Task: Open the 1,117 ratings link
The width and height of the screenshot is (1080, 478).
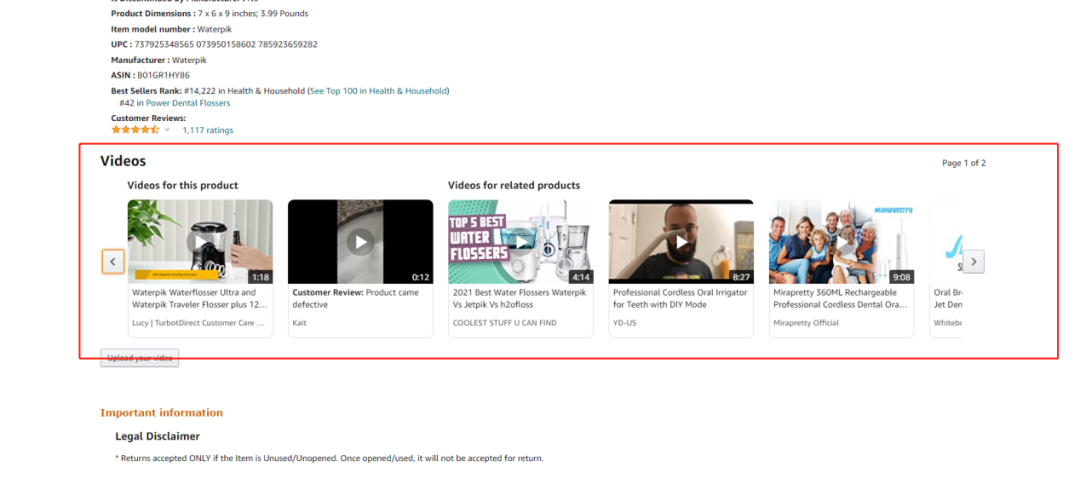Action: [207, 130]
